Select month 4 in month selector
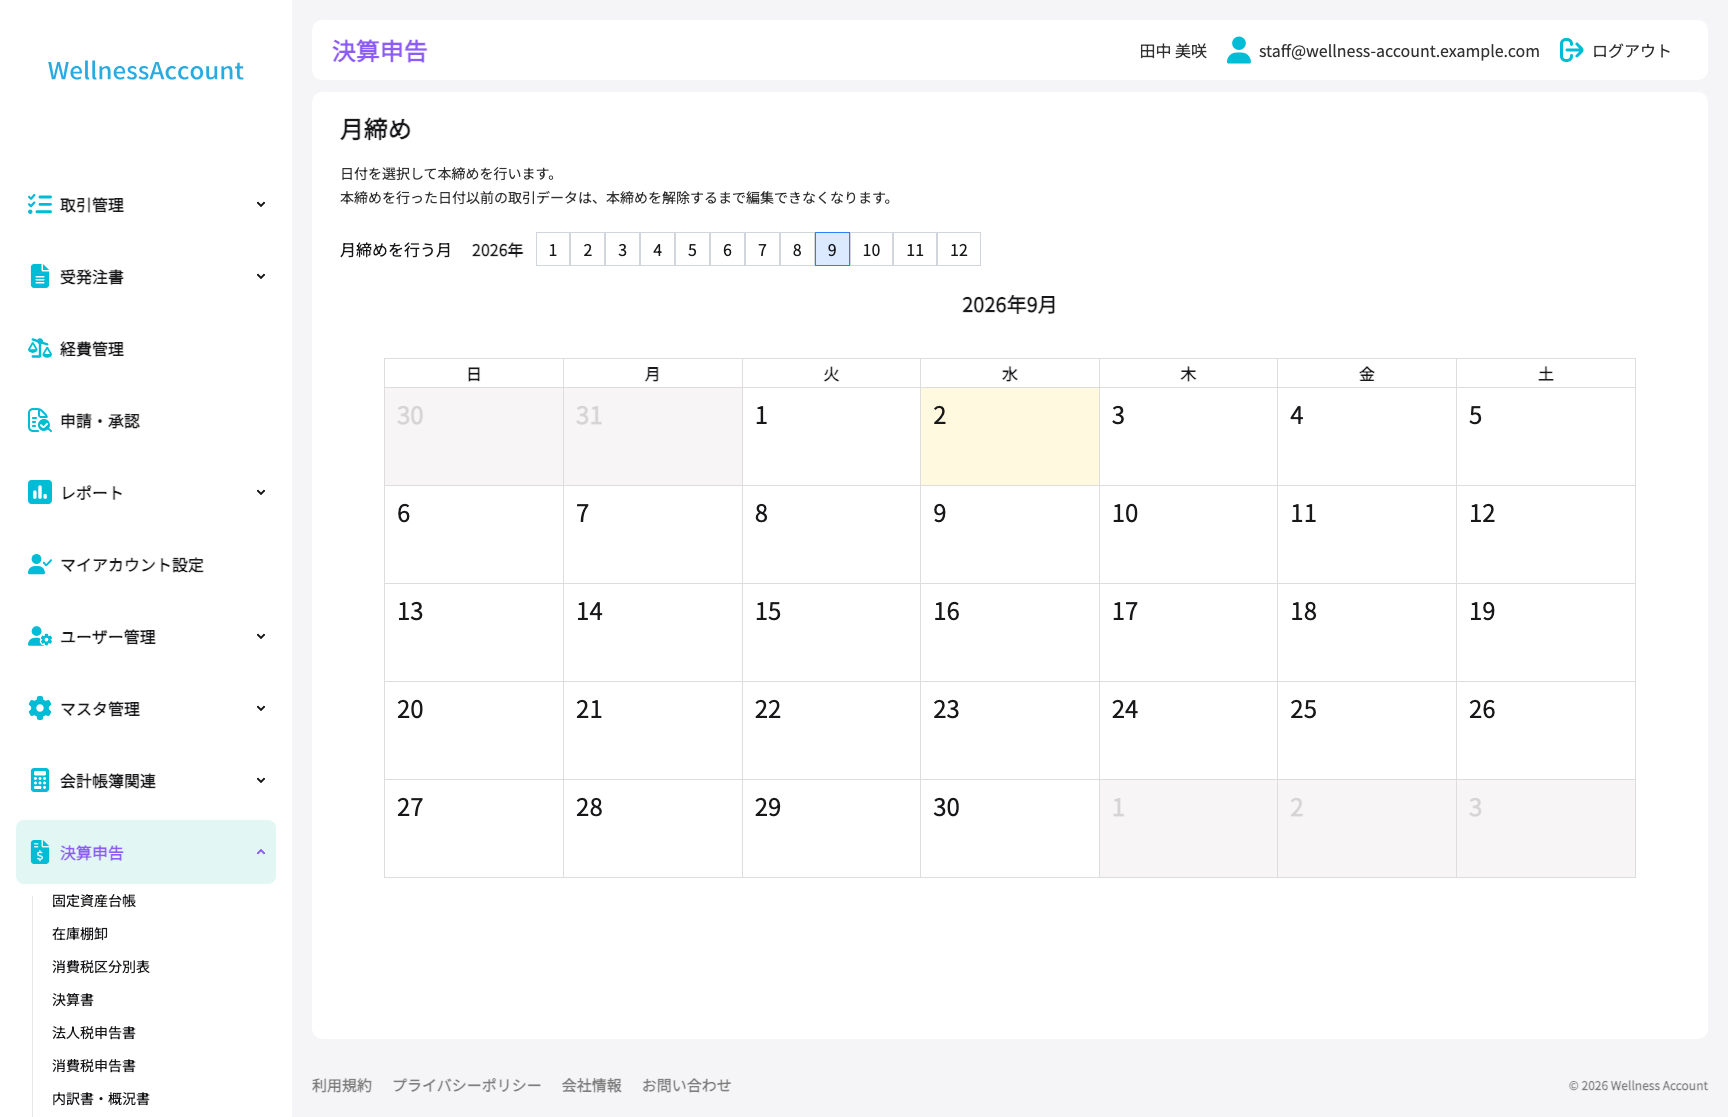Screen dimensions: 1728x1117 (x=658, y=250)
